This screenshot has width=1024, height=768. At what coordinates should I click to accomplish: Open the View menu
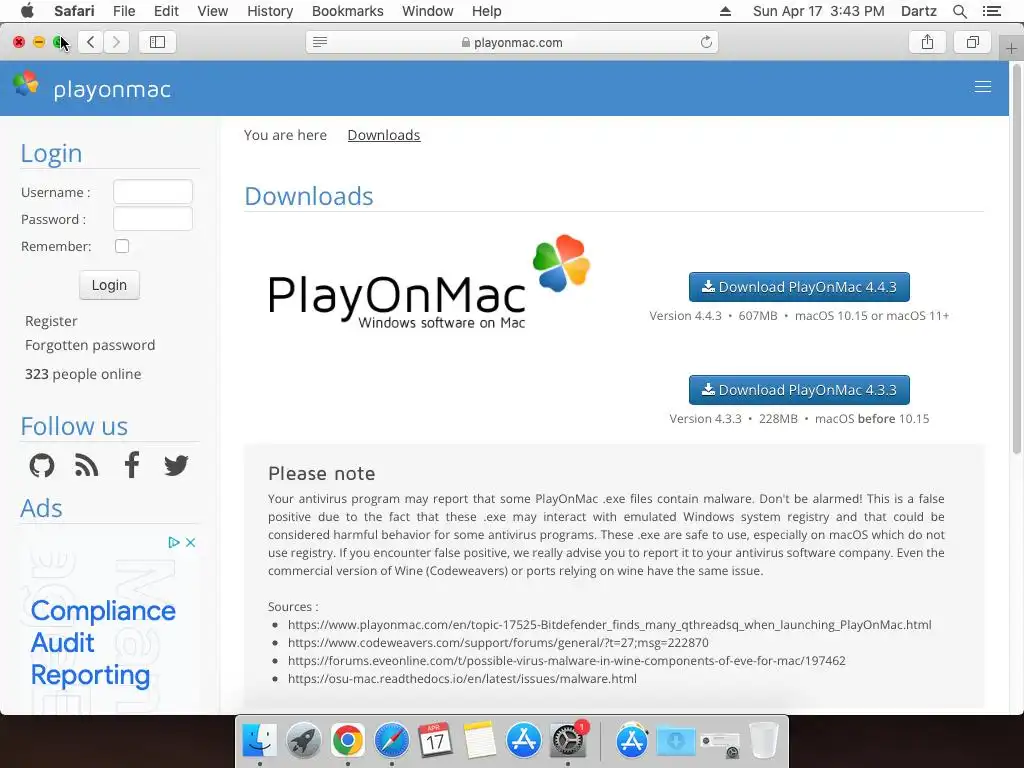click(x=213, y=11)
